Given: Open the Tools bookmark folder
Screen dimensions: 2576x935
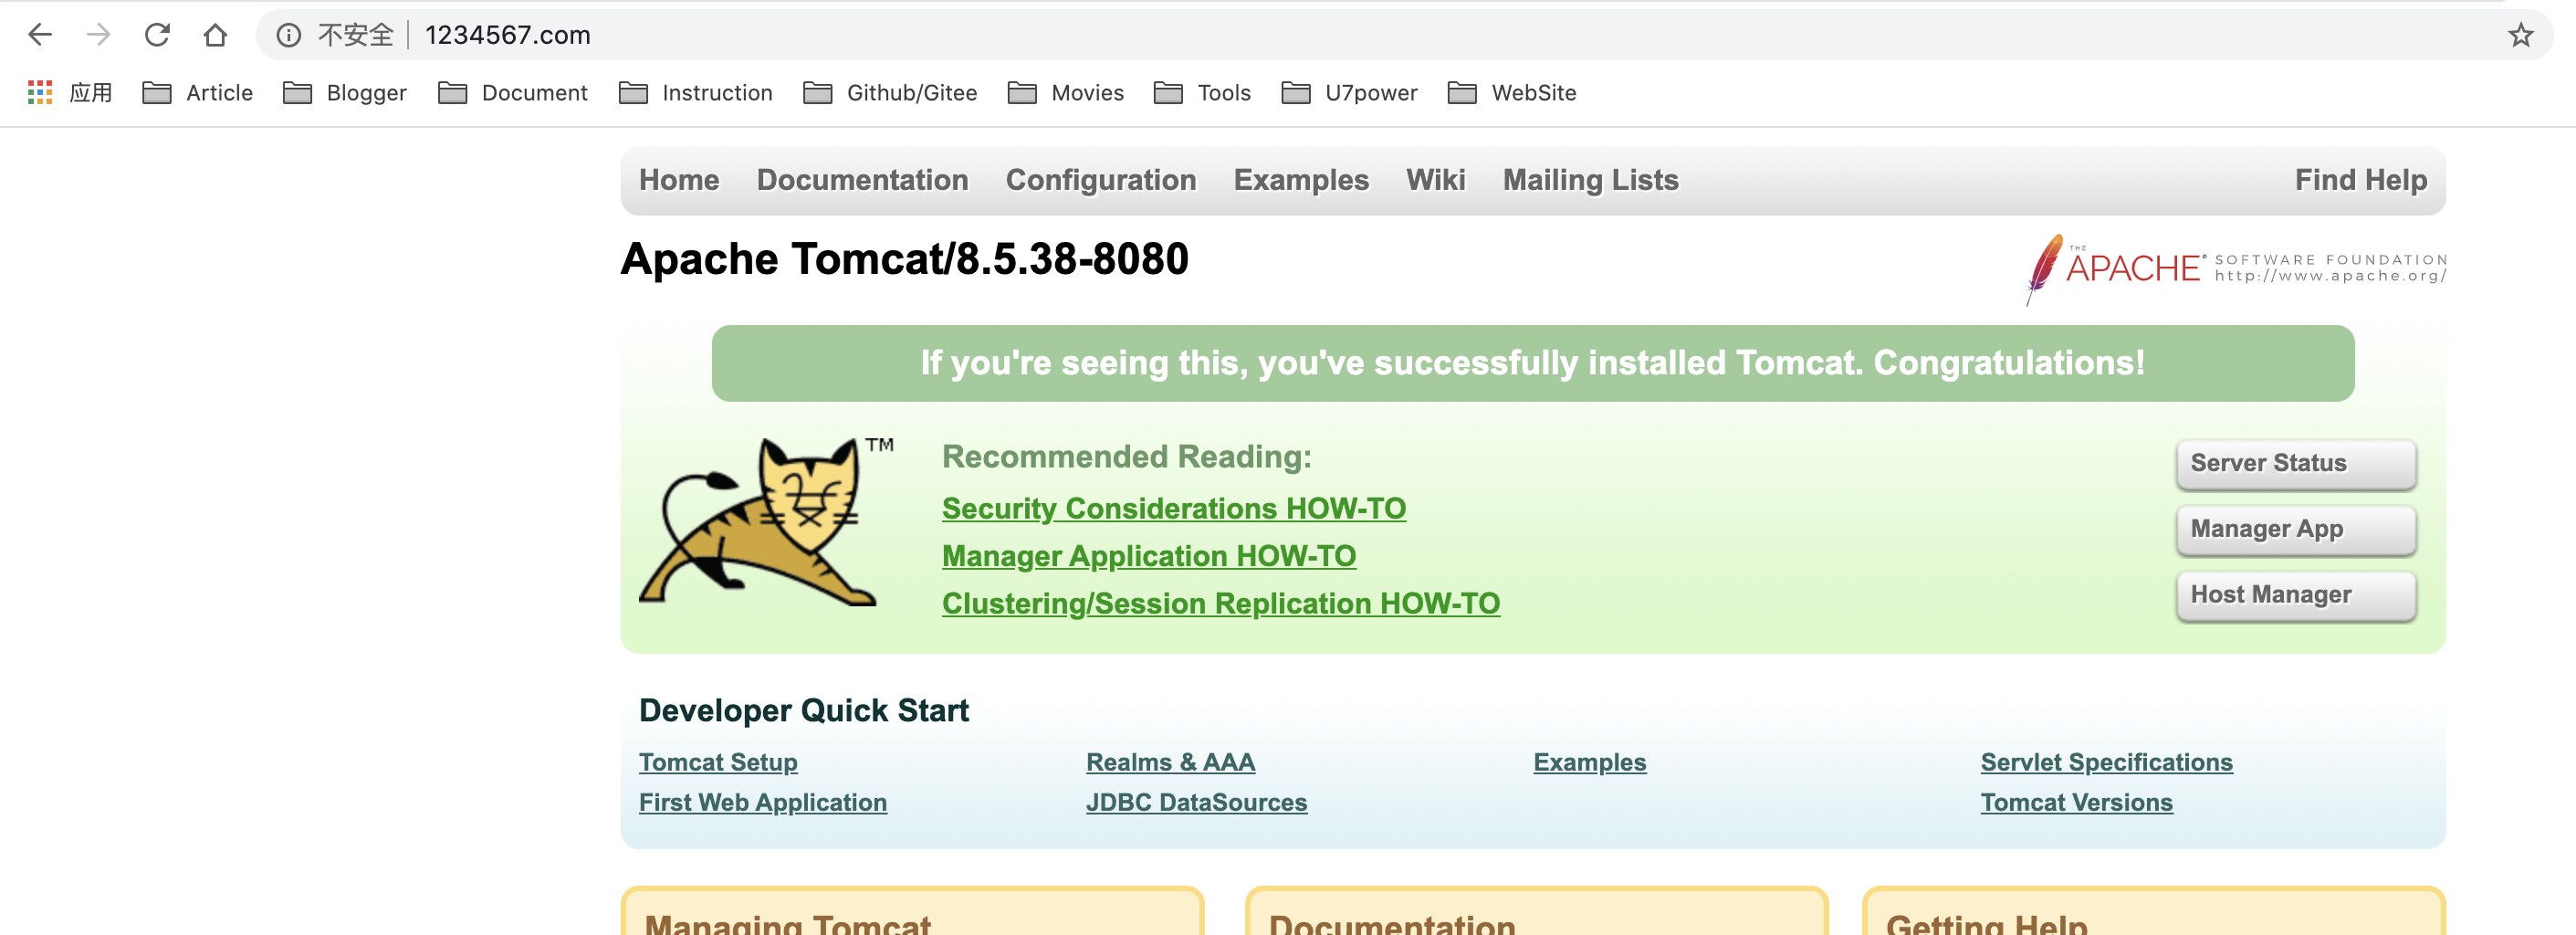Looking at the screenshot, I should [x=1202, y=93].
